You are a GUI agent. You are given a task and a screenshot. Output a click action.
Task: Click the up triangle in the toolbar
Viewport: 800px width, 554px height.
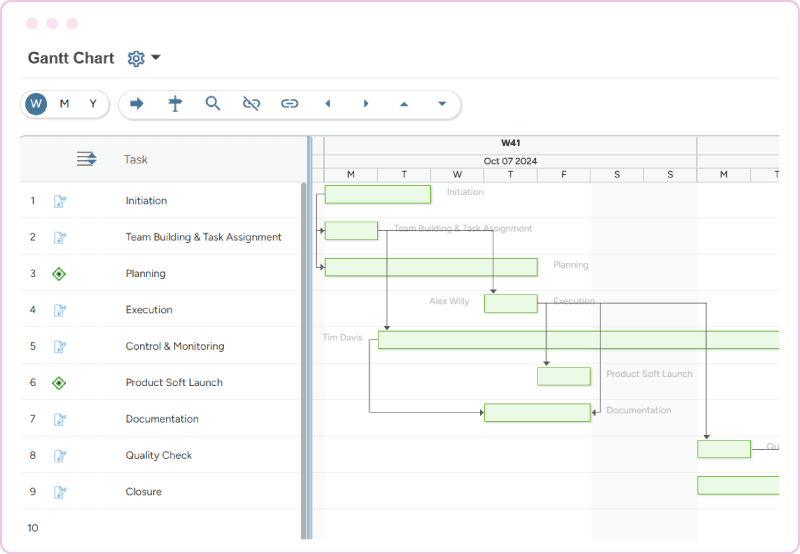pyautogui.click(x=404, y=104)
